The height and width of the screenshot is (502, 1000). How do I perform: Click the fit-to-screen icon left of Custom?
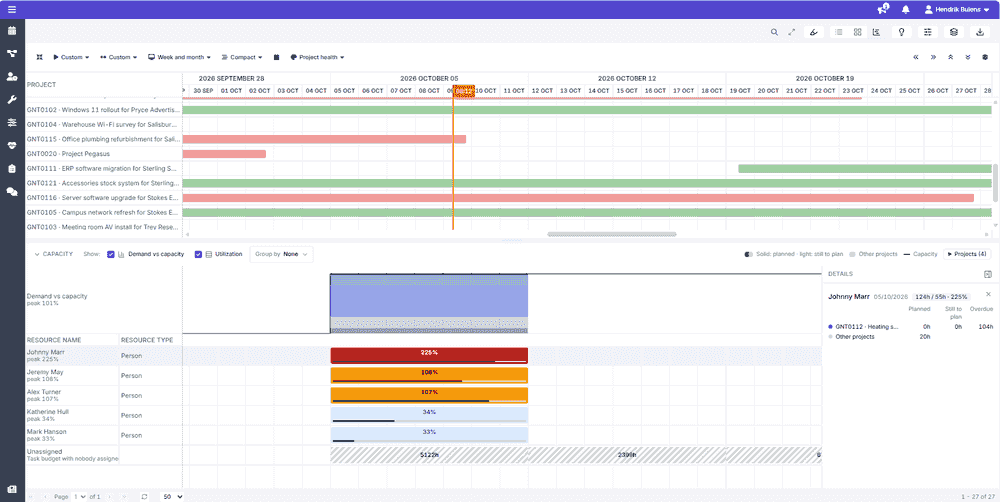(40, 57)
